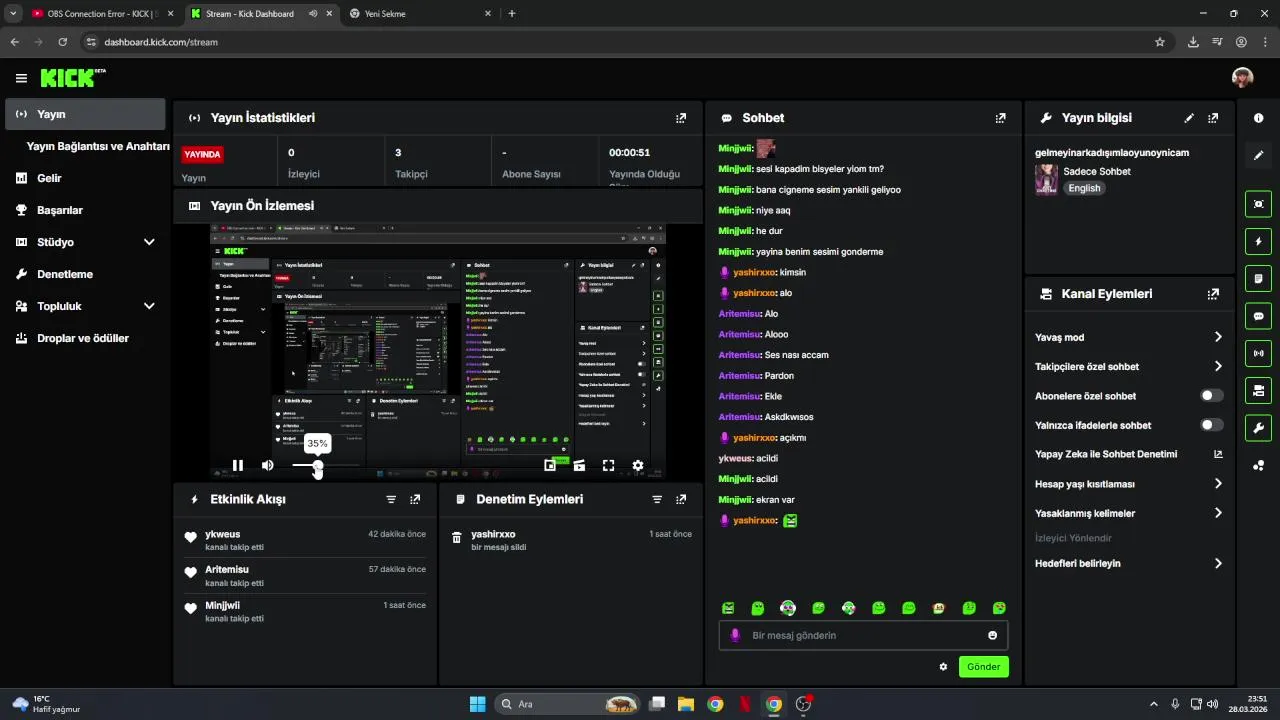Open the profile avatar menu
Image resolution: width=1280 pixels, height=720 pixels.
tap(1242, 78)
